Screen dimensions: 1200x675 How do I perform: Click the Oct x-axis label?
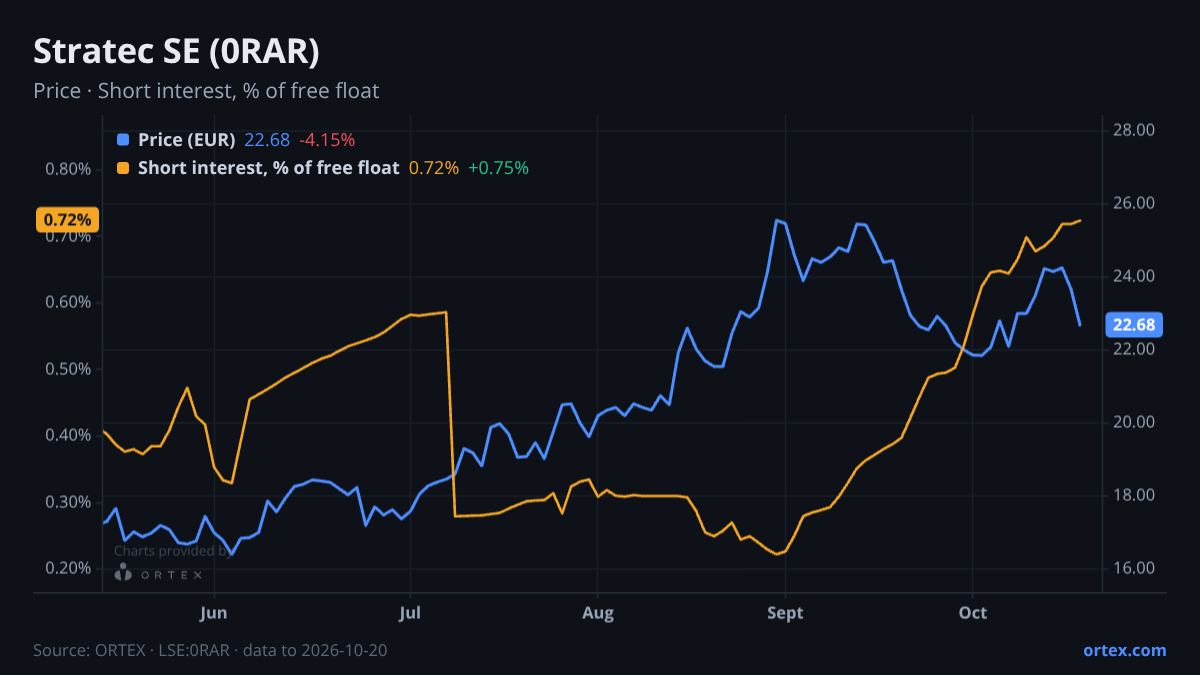coord(972,612)
